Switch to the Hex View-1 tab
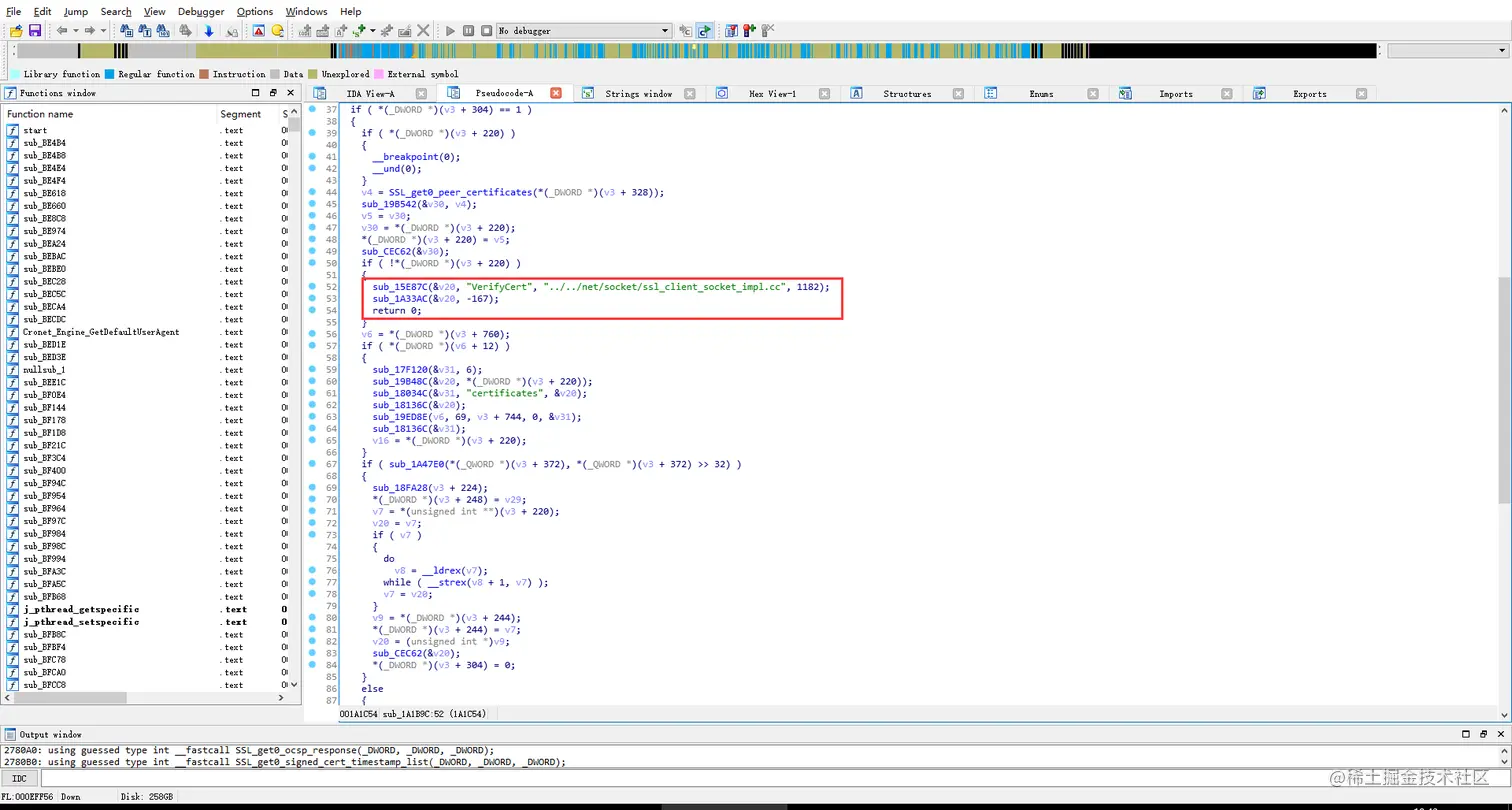This screenshot has width=1512, height=810. click(772, 94)
